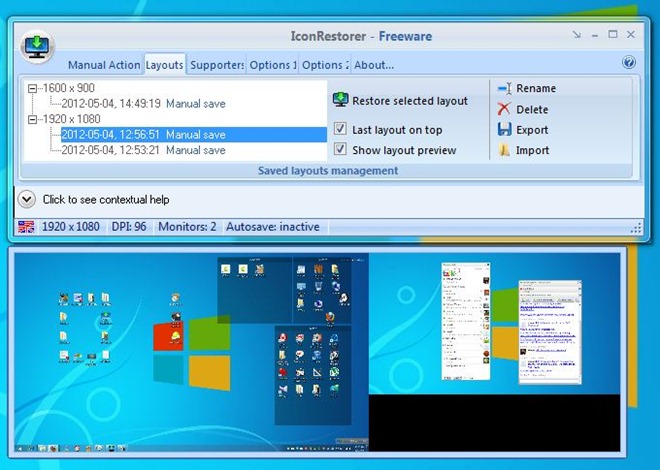Select layout saved at 12:56:51
Image resolution: width=660 pixels, height=470 pixels.
click(x=194, y=135)
